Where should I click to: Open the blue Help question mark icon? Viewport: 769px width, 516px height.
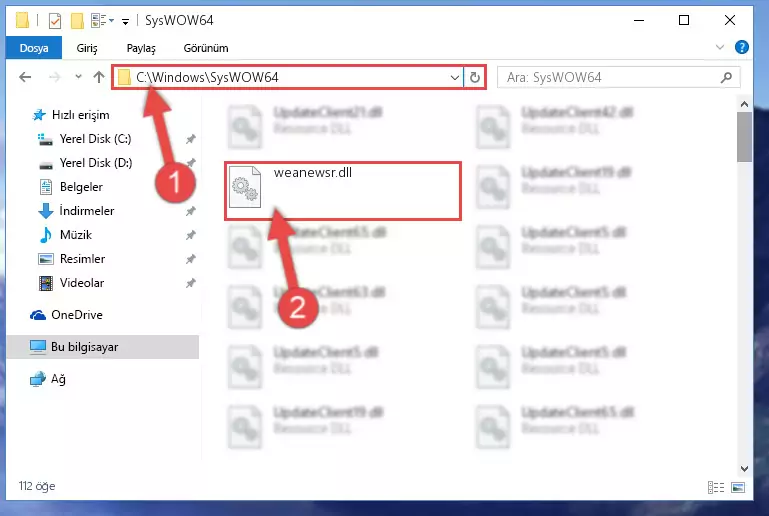[742, 47]
